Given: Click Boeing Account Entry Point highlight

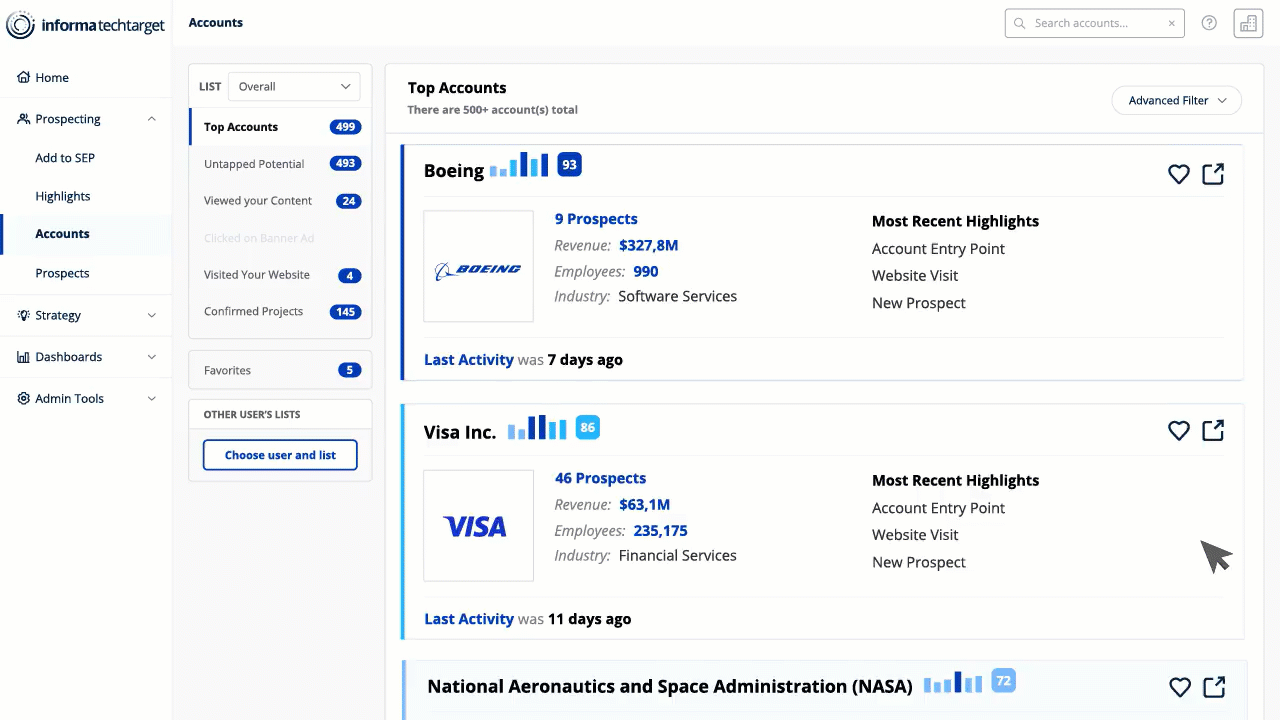Looking at the screenshot, I should 938,249.
